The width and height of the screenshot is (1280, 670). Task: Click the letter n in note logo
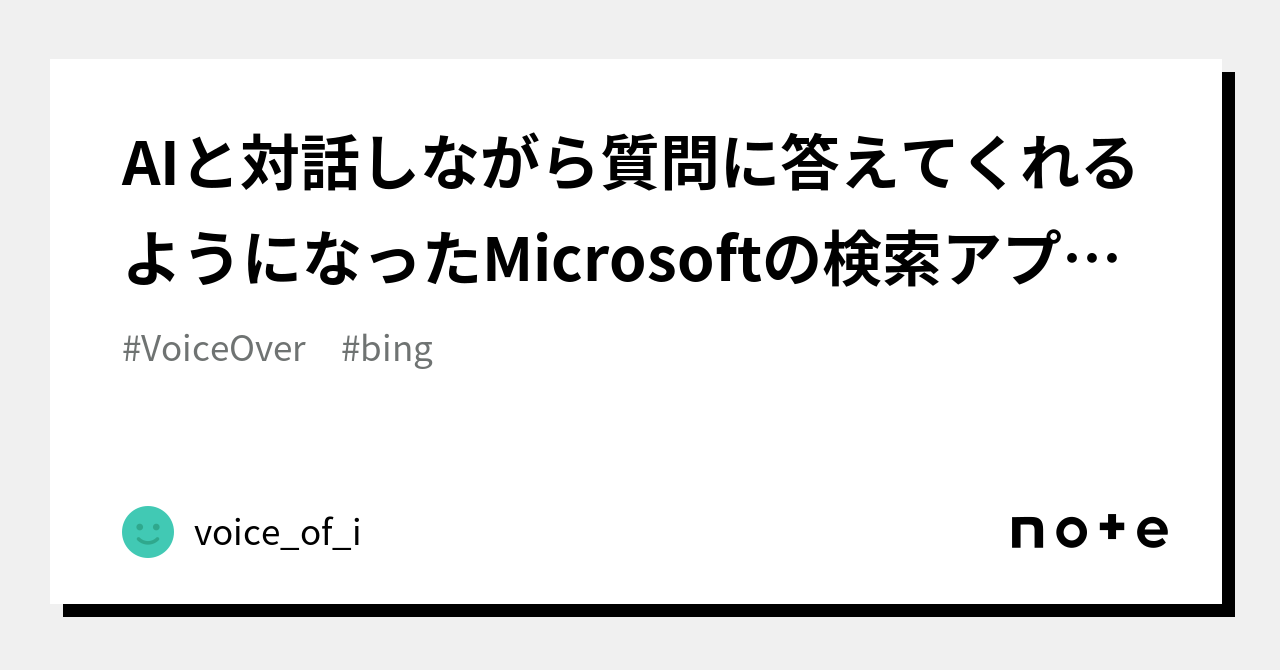click(1027, 532)
